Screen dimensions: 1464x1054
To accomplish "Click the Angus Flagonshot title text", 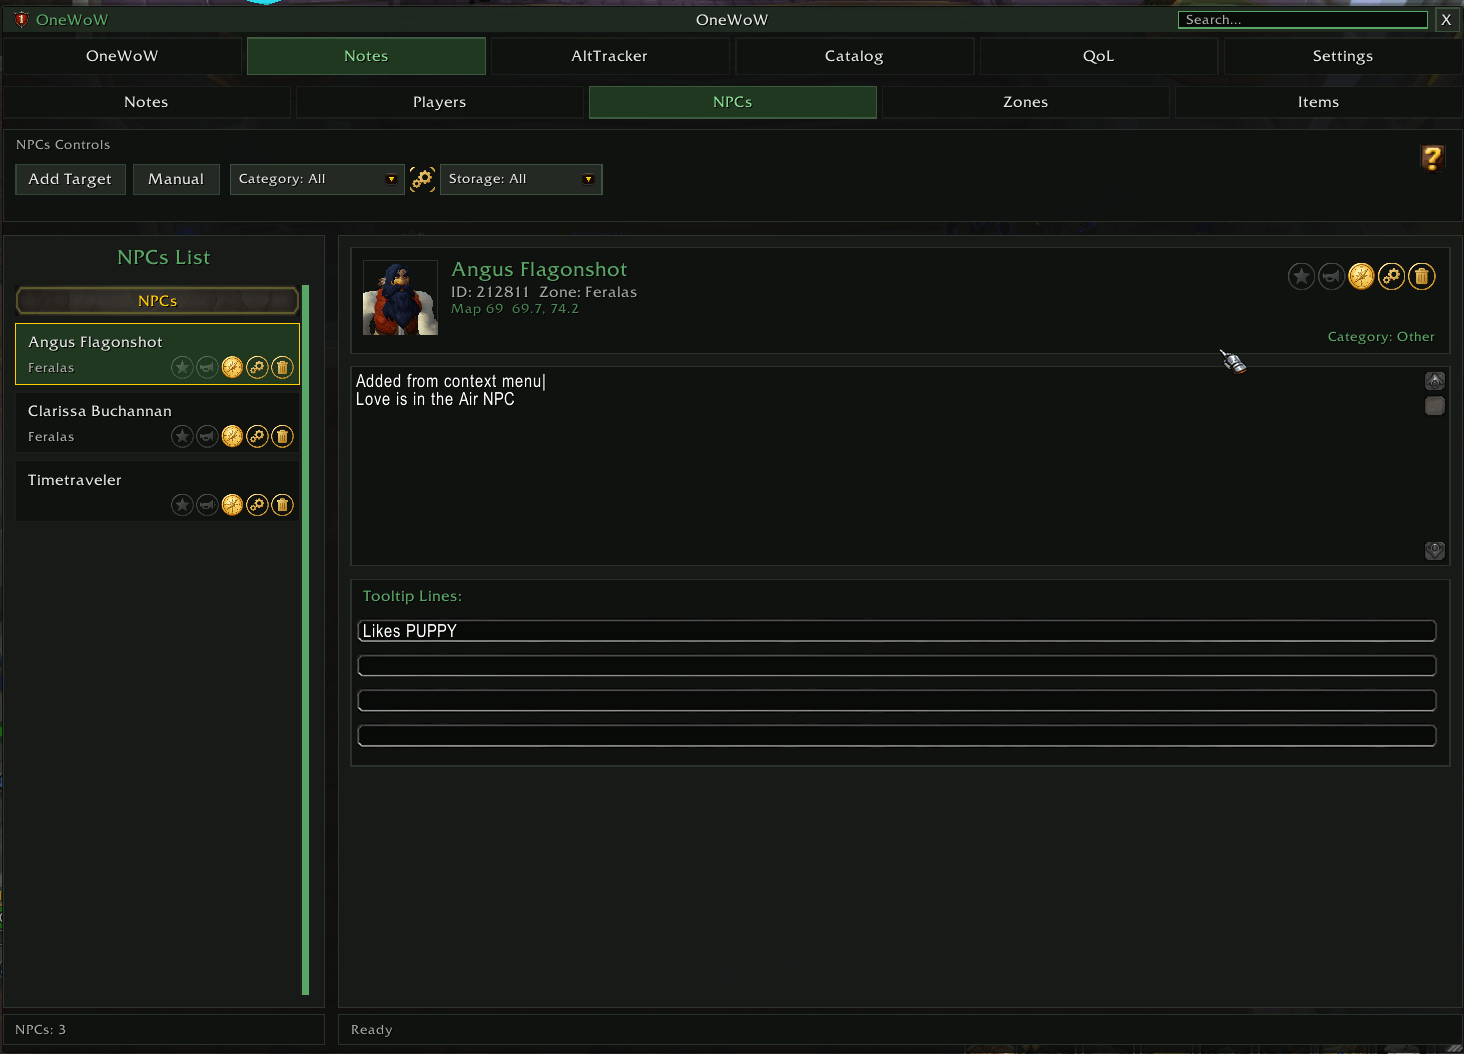I will click(x=539, y=270).
